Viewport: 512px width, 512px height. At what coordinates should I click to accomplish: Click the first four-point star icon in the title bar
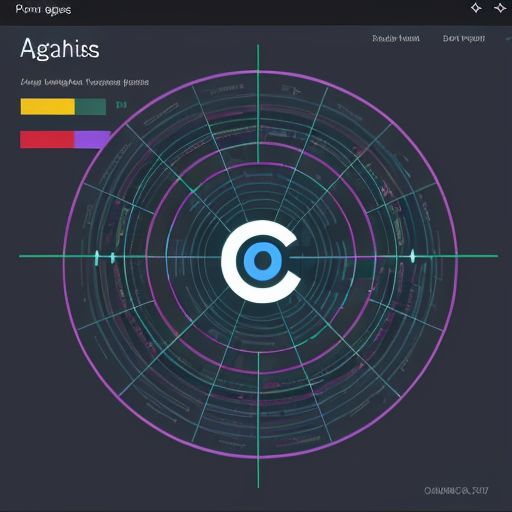(476, 8)
